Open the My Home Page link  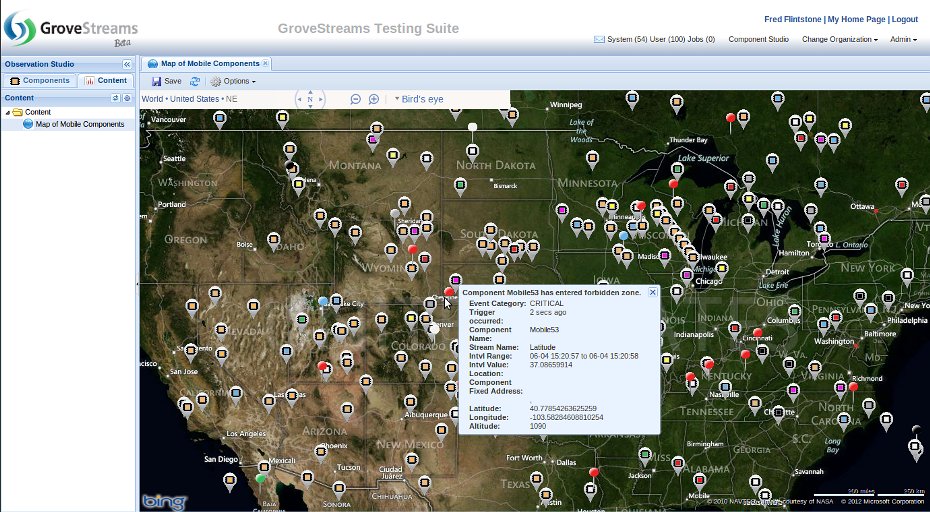pyautogui.click(x=856, y=20)
